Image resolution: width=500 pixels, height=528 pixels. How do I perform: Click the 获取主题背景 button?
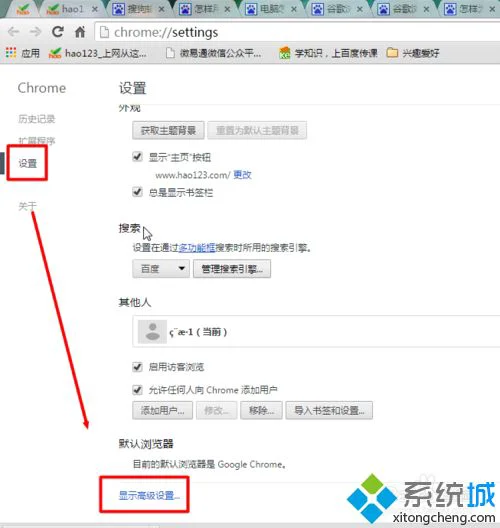pyautogui.click(x=168, y=130)
